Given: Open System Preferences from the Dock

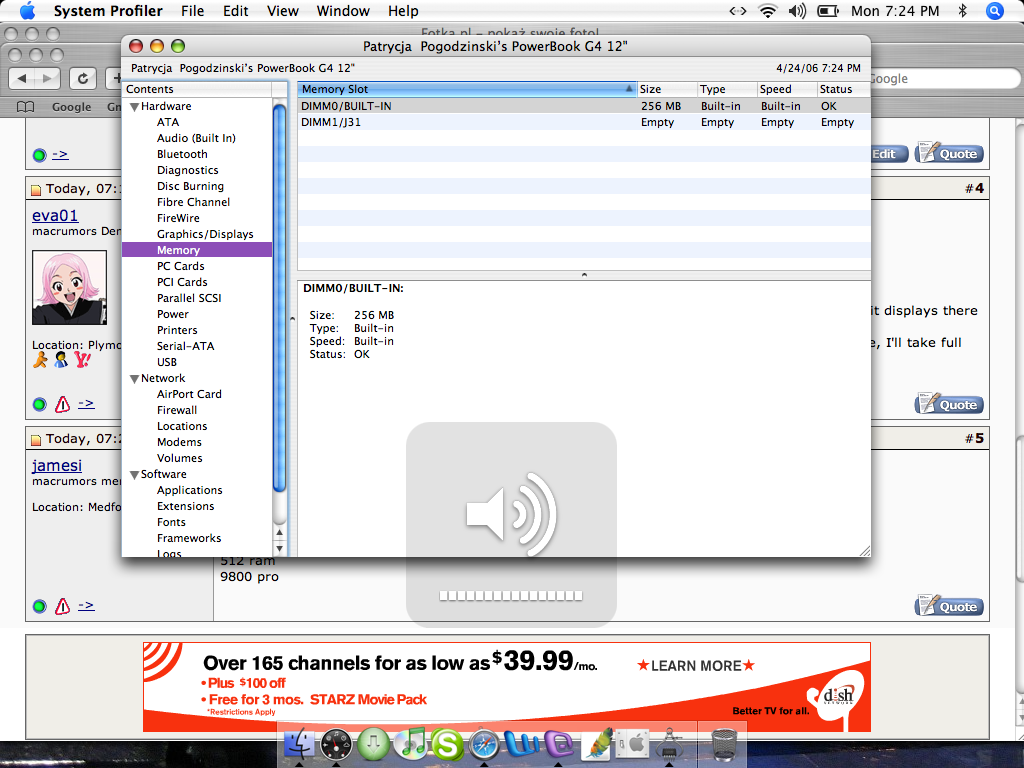Looking at the screenshot, I should tap(632, 744).
